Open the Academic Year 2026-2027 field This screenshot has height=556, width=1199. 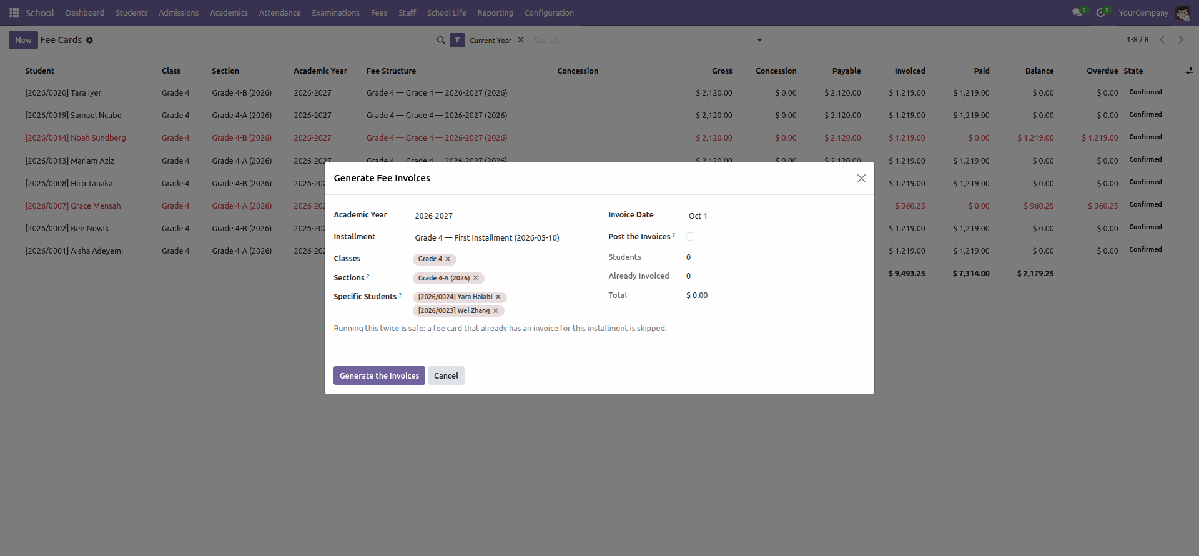pos(505,216)
